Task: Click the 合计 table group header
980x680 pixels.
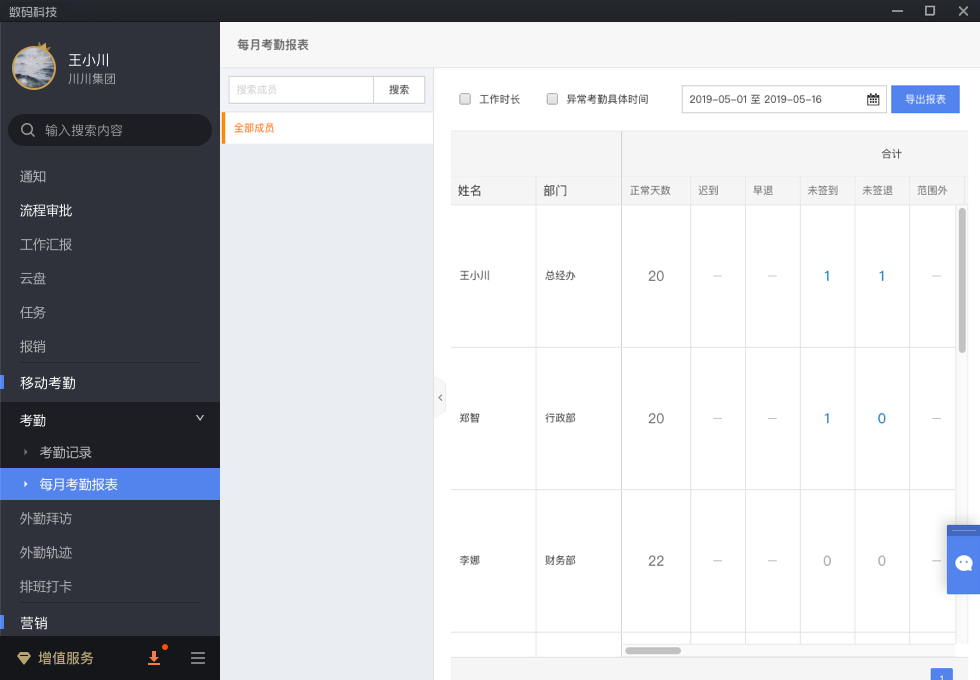Action: point(891,154)
